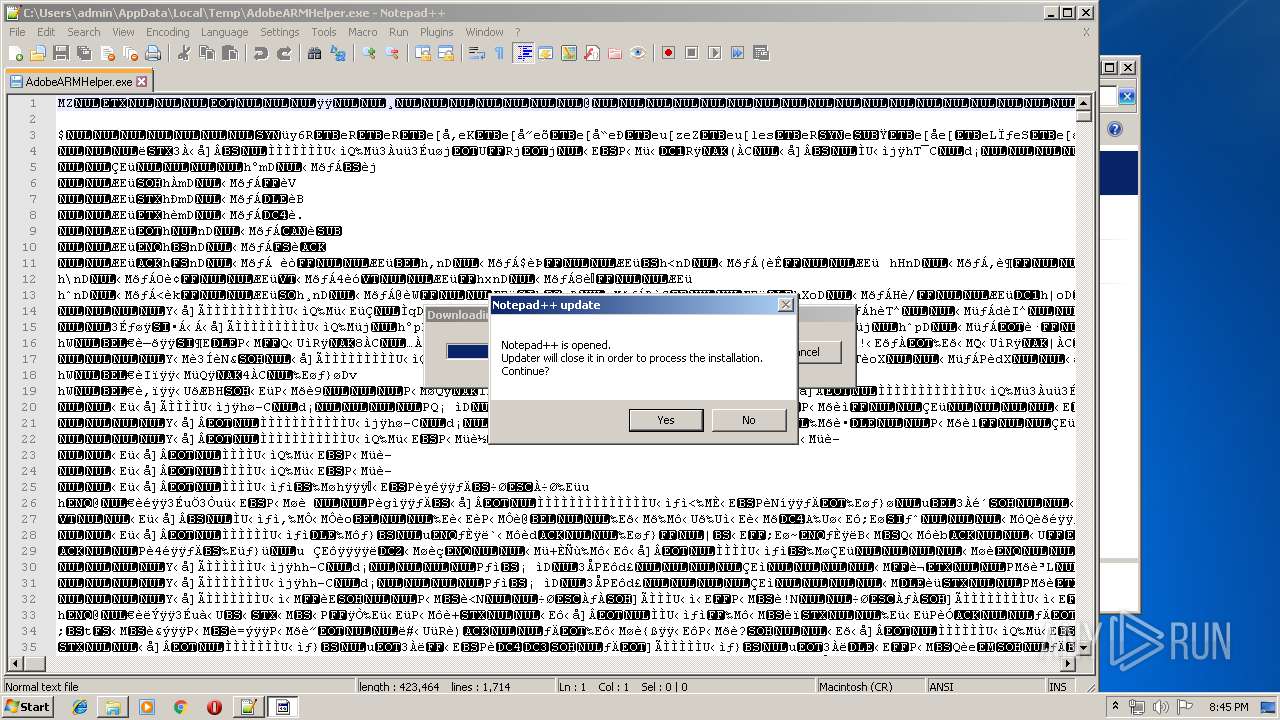The image size is (1280, 720).
Task: Open Internet Explorer from the taskbar
Action: coord(80,707)
